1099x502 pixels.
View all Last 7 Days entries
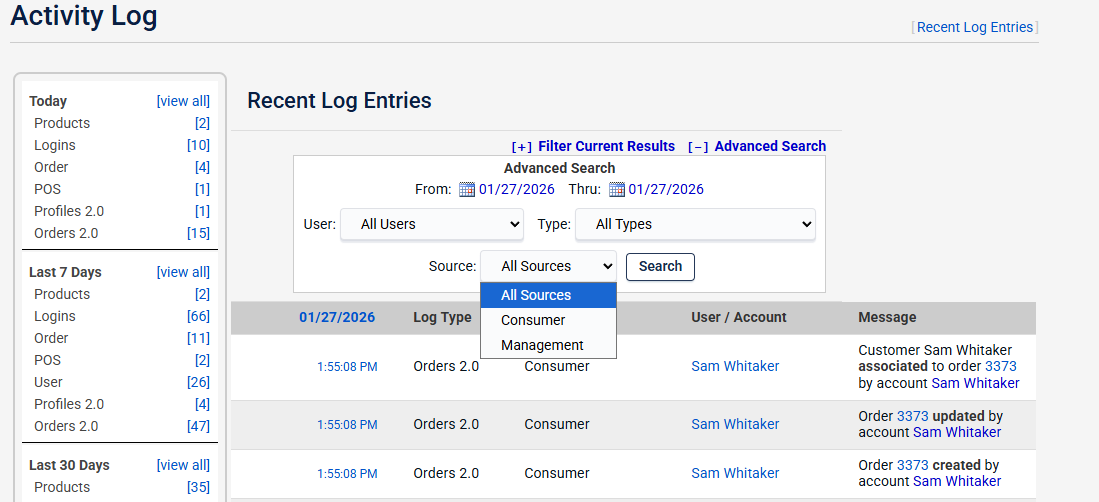pos(183,272)
